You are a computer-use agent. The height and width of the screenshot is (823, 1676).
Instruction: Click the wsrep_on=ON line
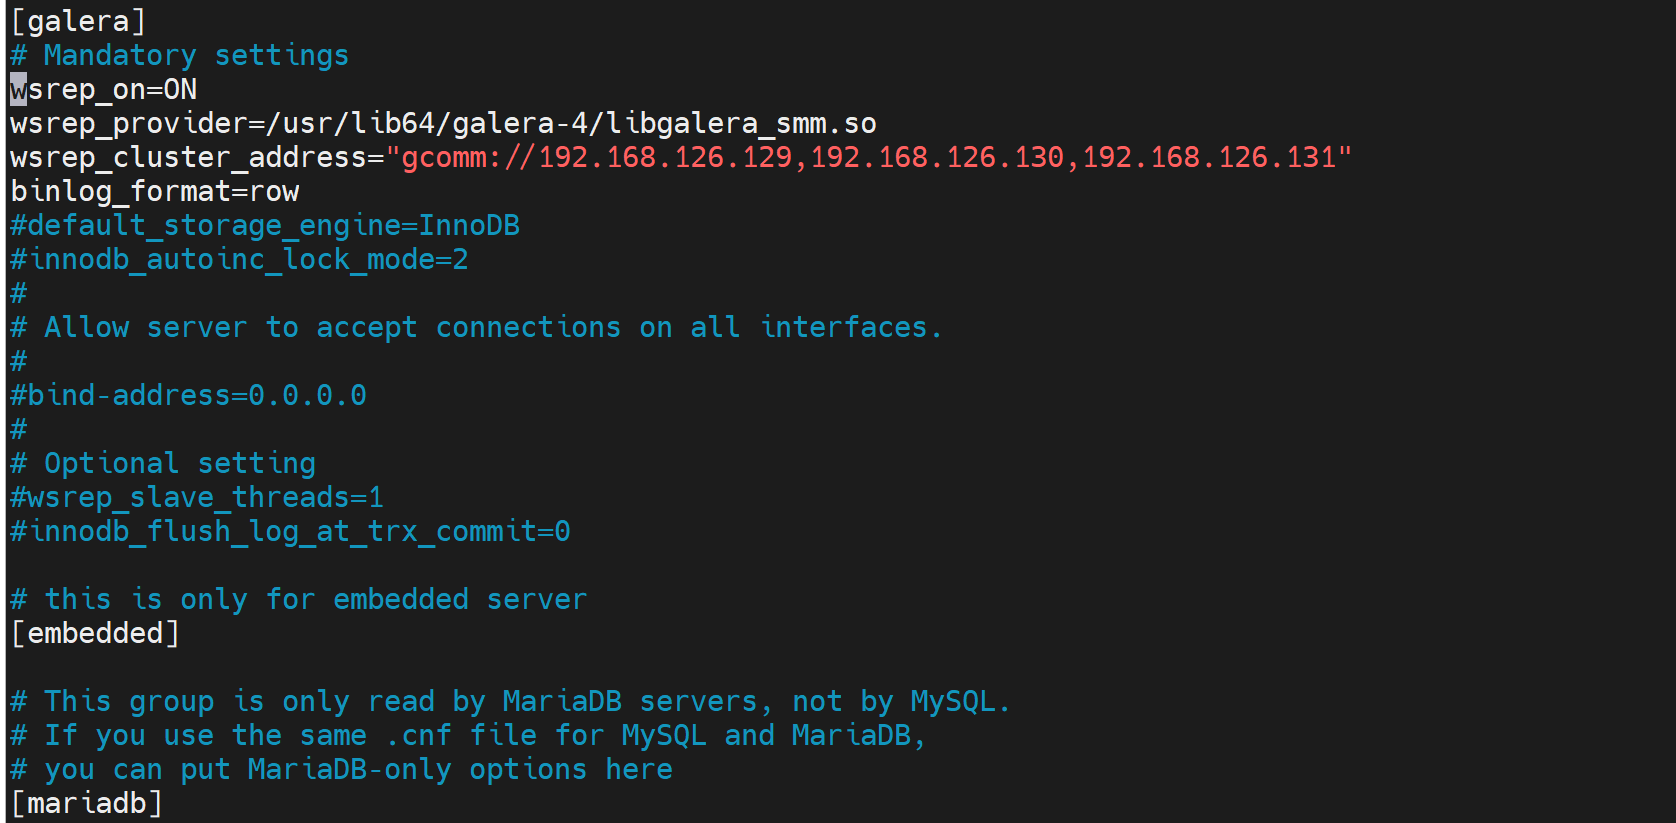[103, 90]
